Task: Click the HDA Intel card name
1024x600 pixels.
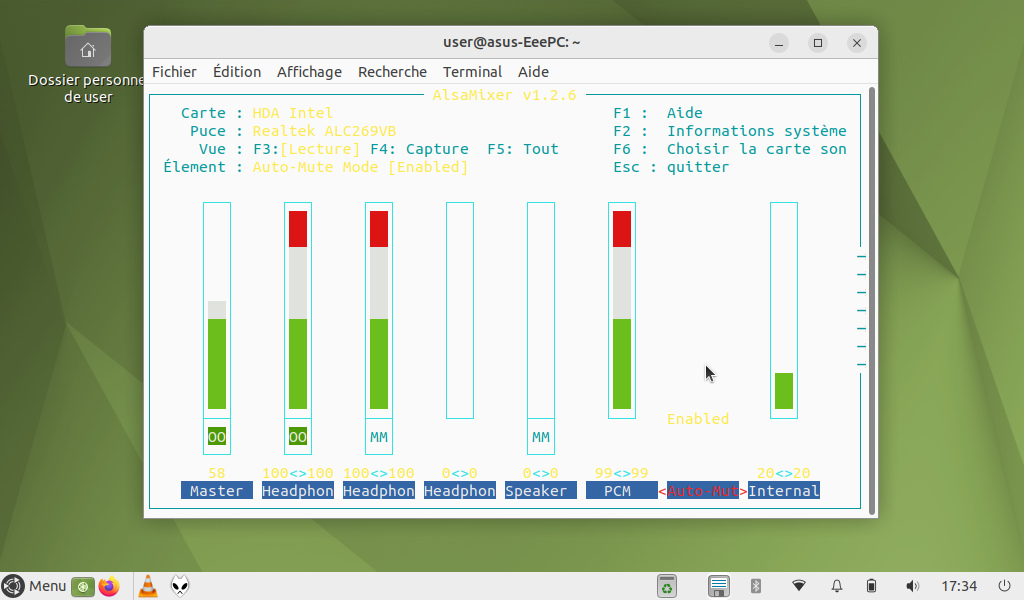Action: pyautogui.click(x=293, y=113)
